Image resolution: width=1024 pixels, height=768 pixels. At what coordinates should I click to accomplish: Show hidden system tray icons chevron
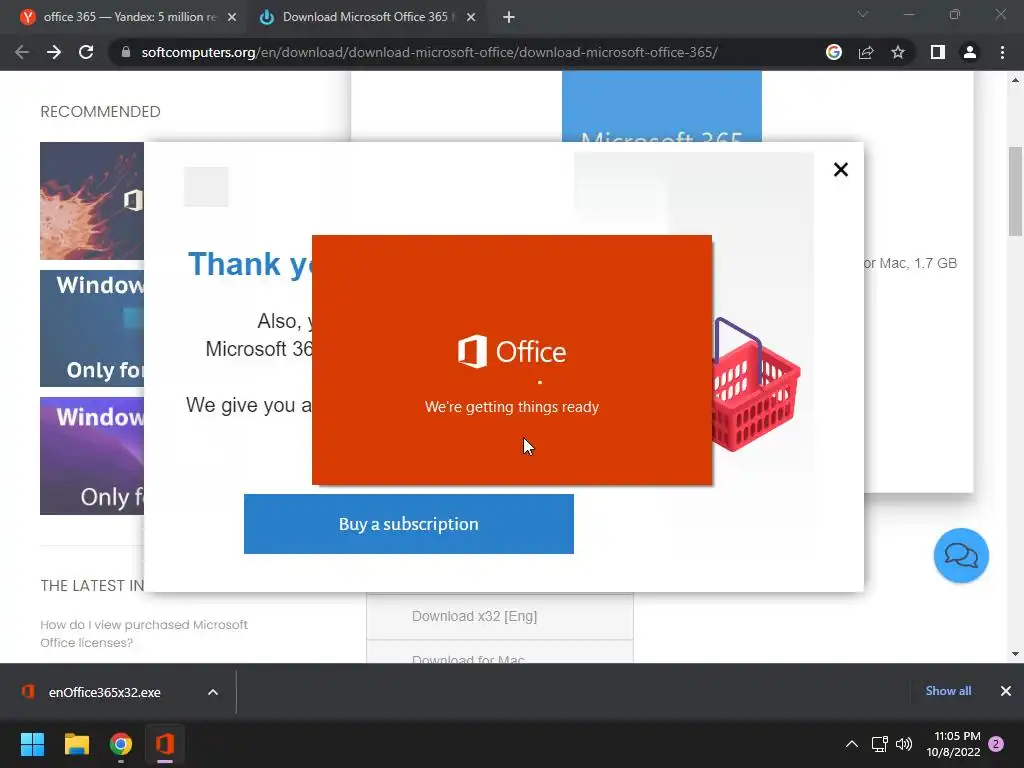point(852,744)
